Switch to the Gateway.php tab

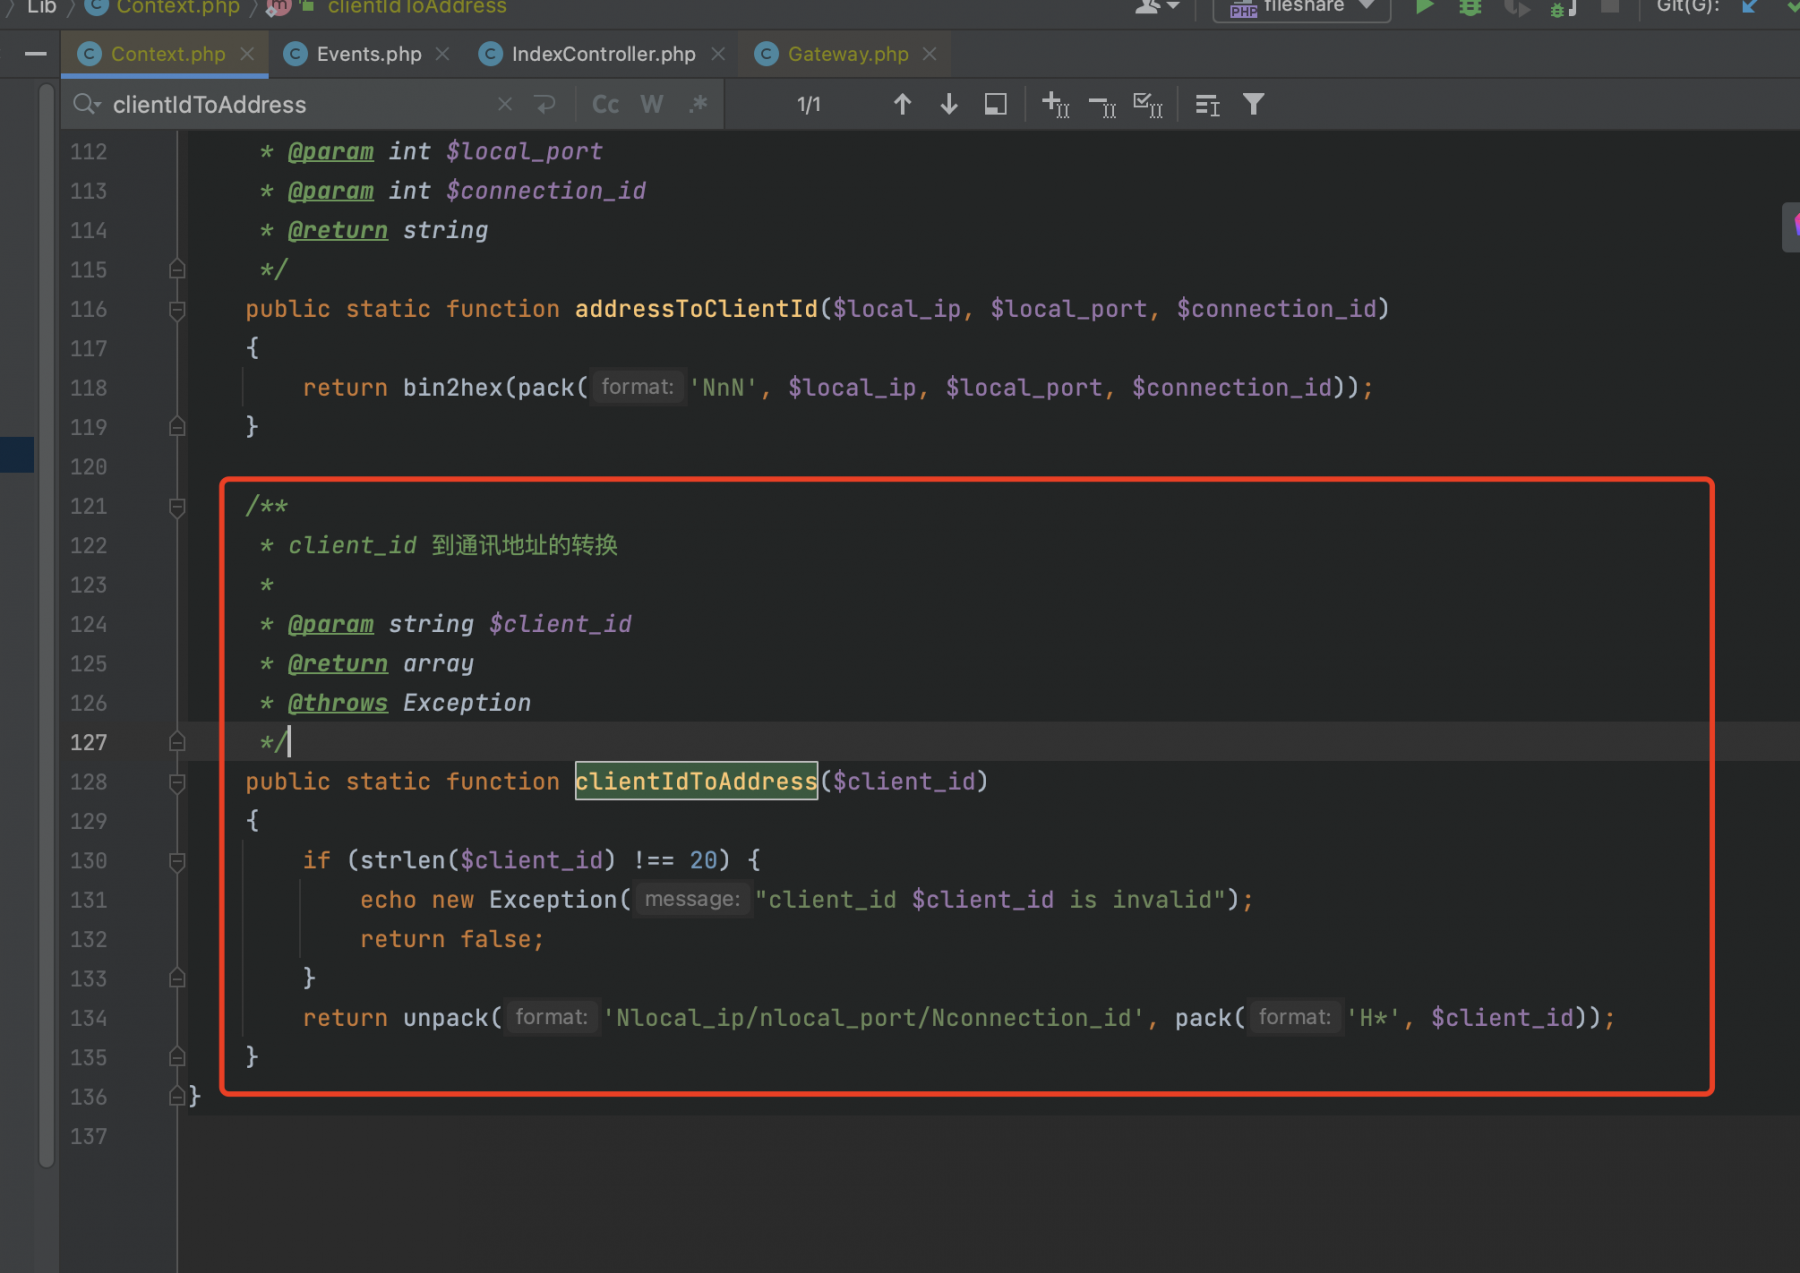click(x=847, y=54)
